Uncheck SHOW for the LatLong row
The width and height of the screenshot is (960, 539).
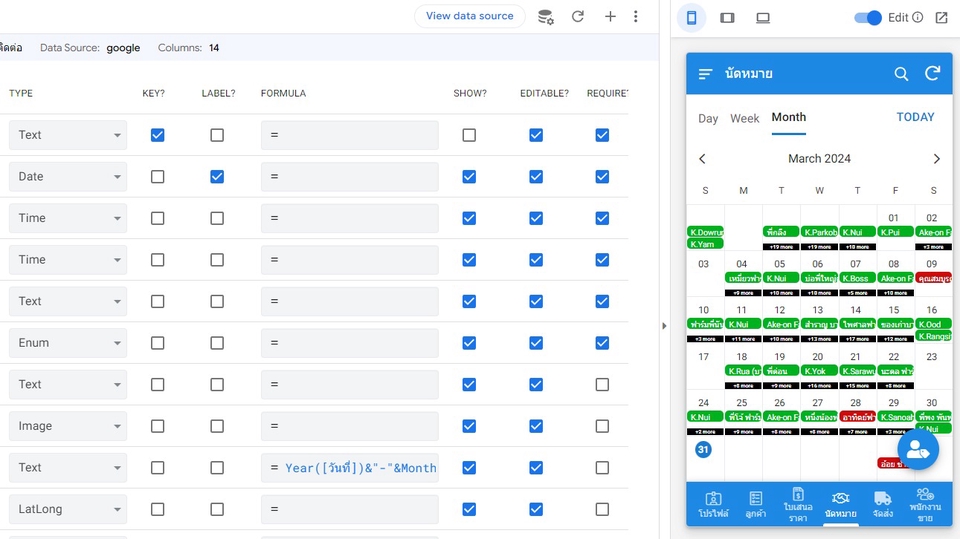[x=469, y=509]
